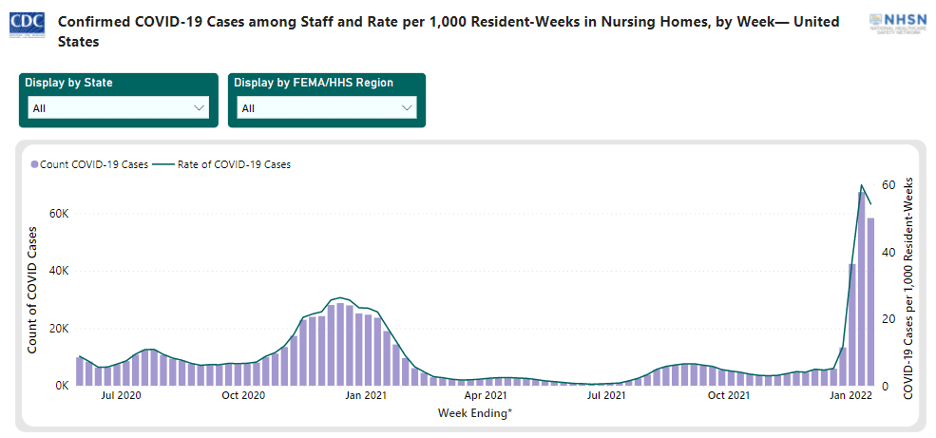The height and width of the screenshot is (438, 936).
Task: Click the purple Count COVID-19 Cases legend dot
Action: (34, 164)
